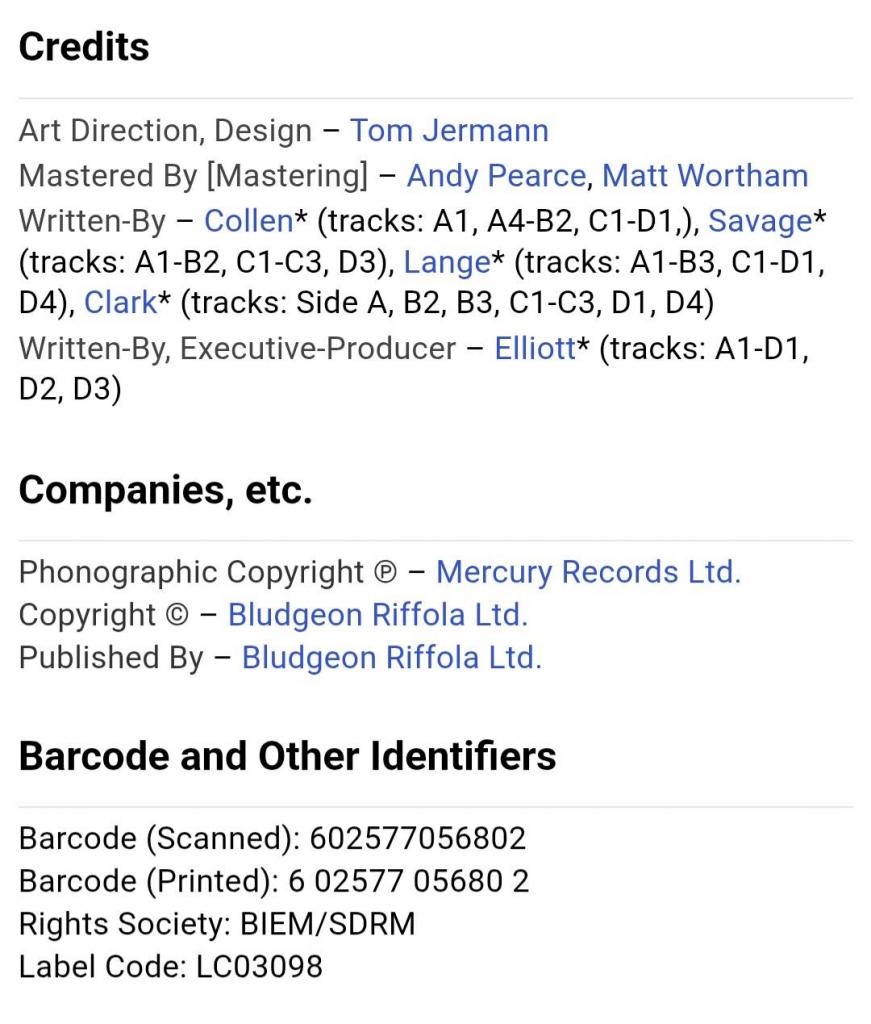
Task: Open the Mercury Records Ltd. link
Action: (x=588, y=572)
